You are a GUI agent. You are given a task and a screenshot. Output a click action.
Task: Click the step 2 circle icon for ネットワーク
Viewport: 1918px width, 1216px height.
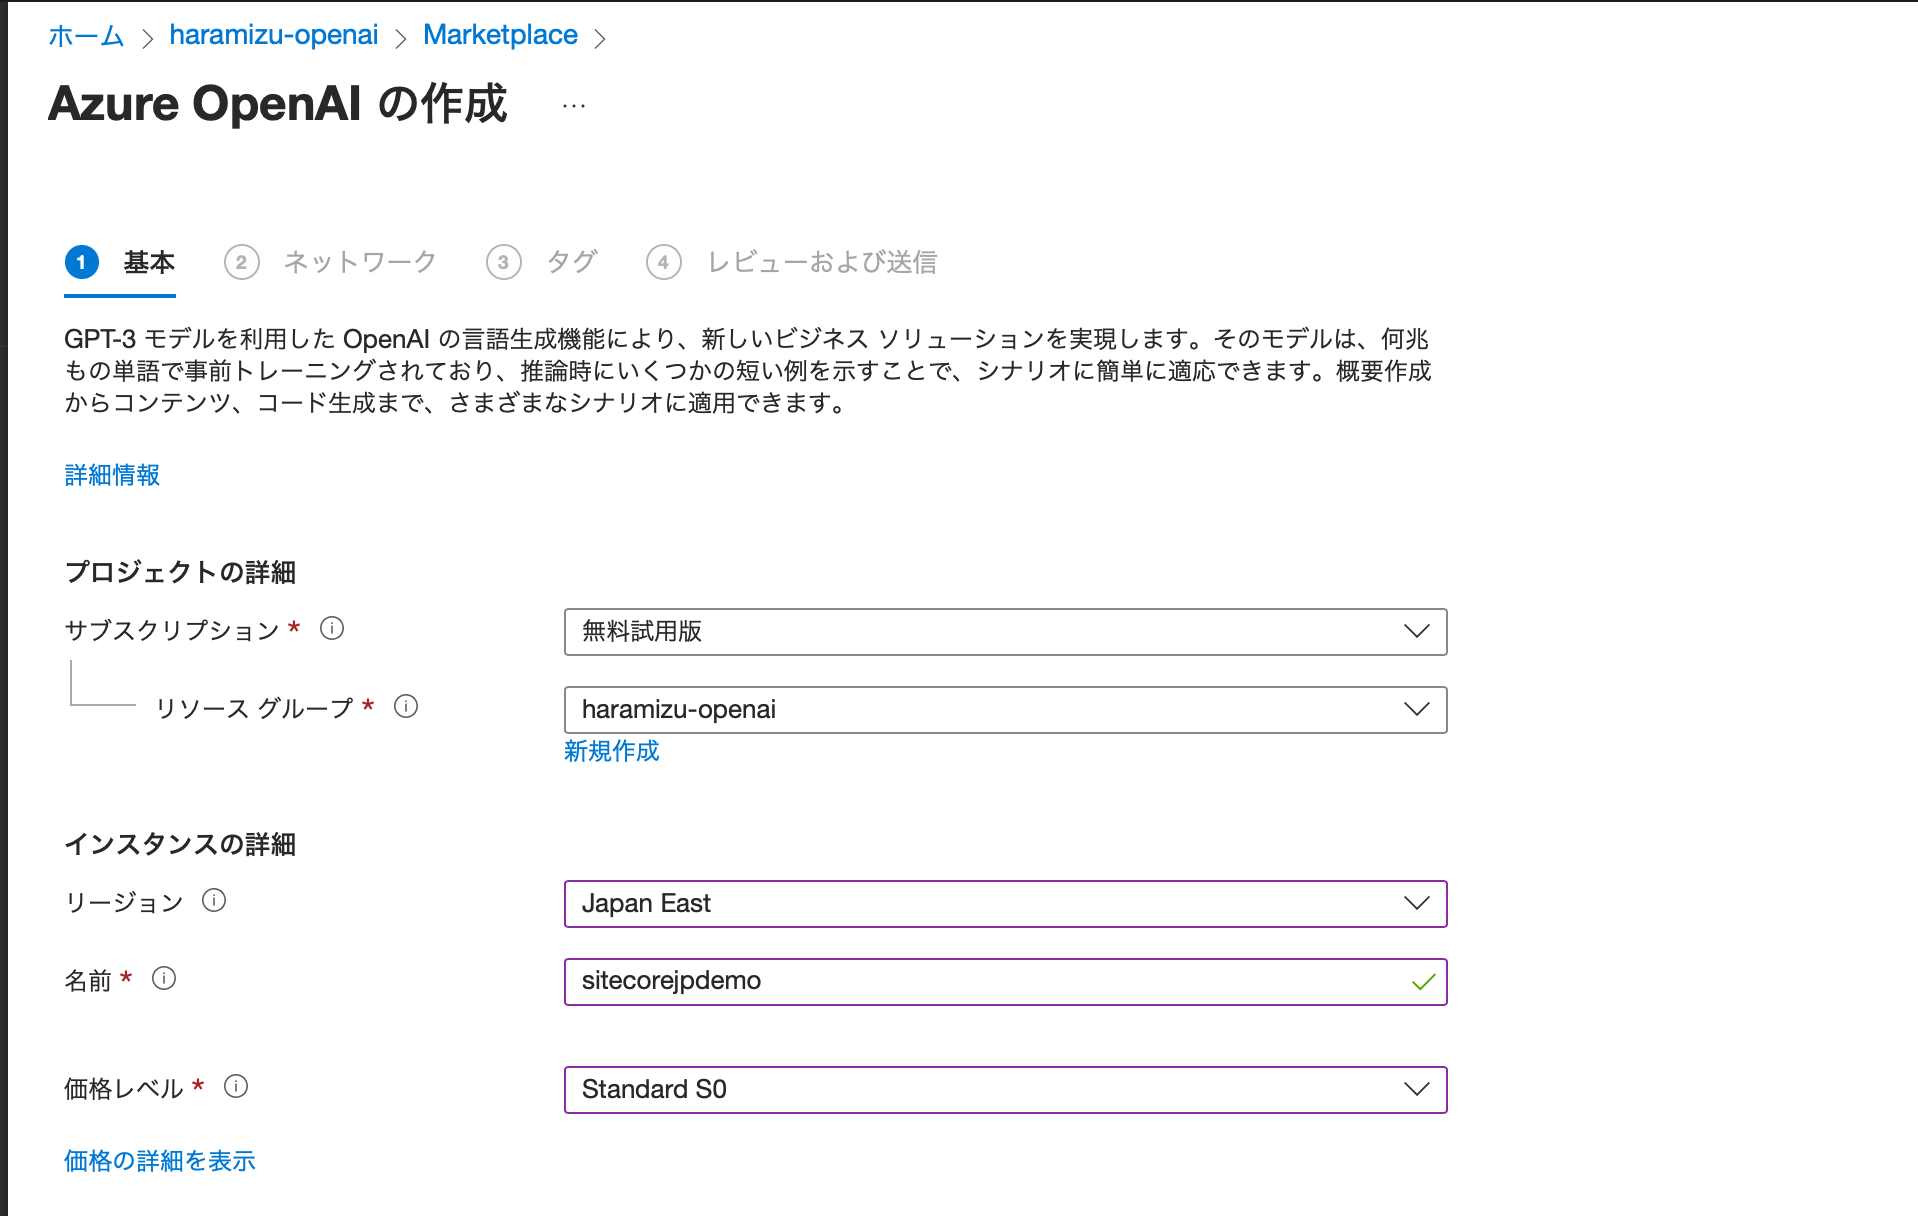242,262
